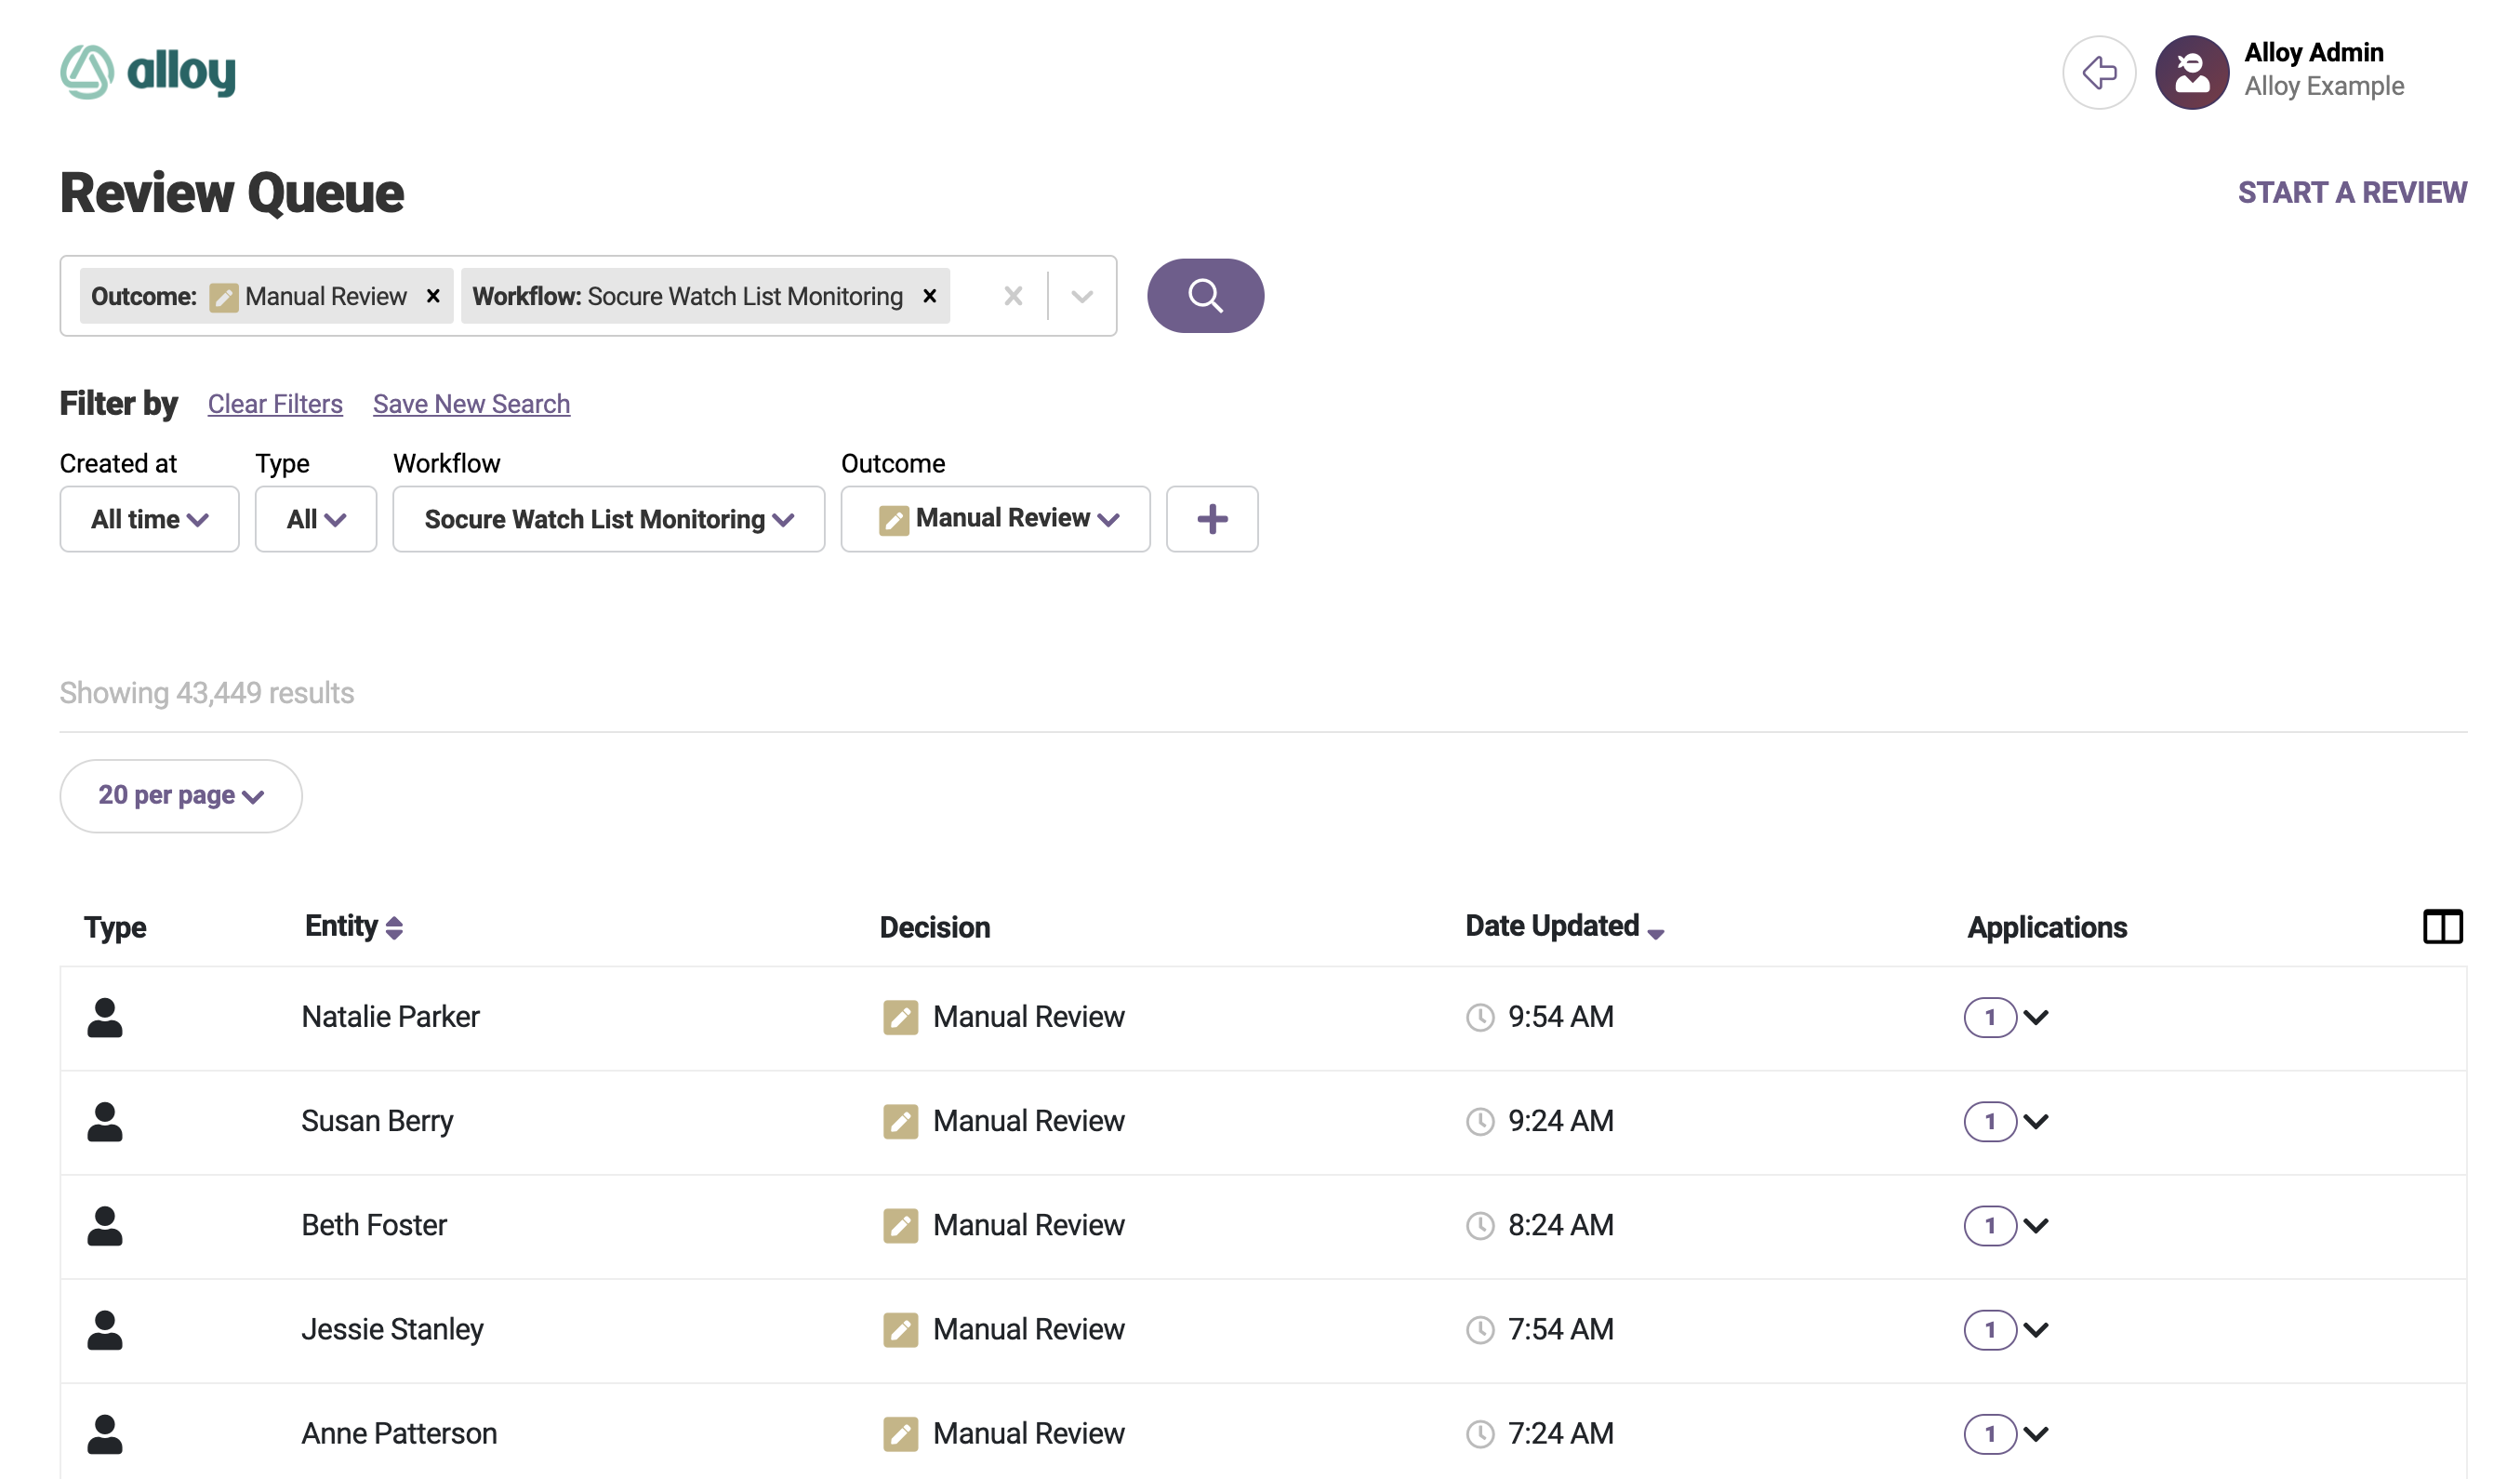Open the Beth Foster entity row

tap(1263, 1226)
